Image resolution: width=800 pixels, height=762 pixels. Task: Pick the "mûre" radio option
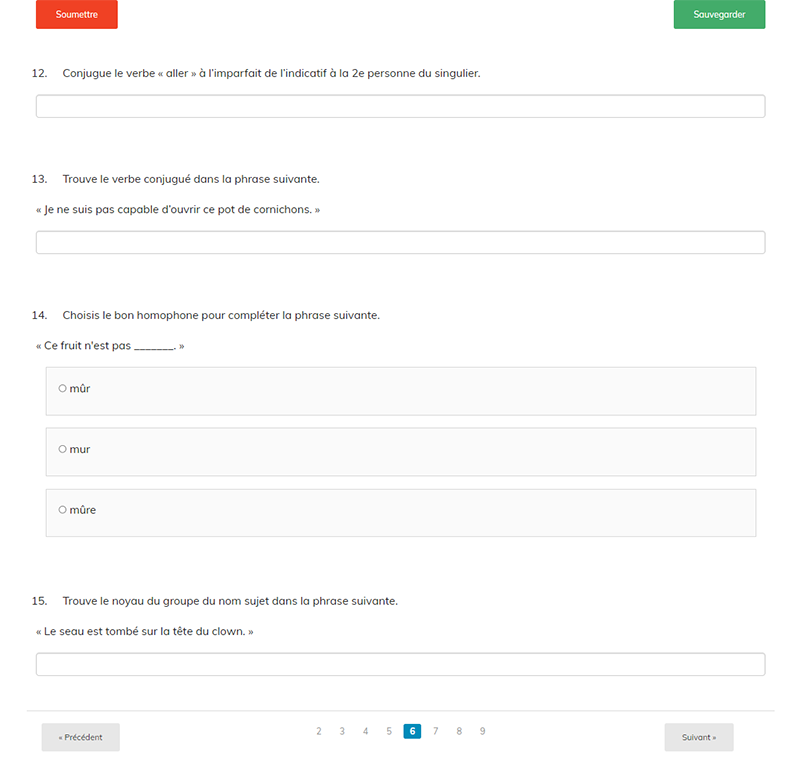[x=63, y=510]
